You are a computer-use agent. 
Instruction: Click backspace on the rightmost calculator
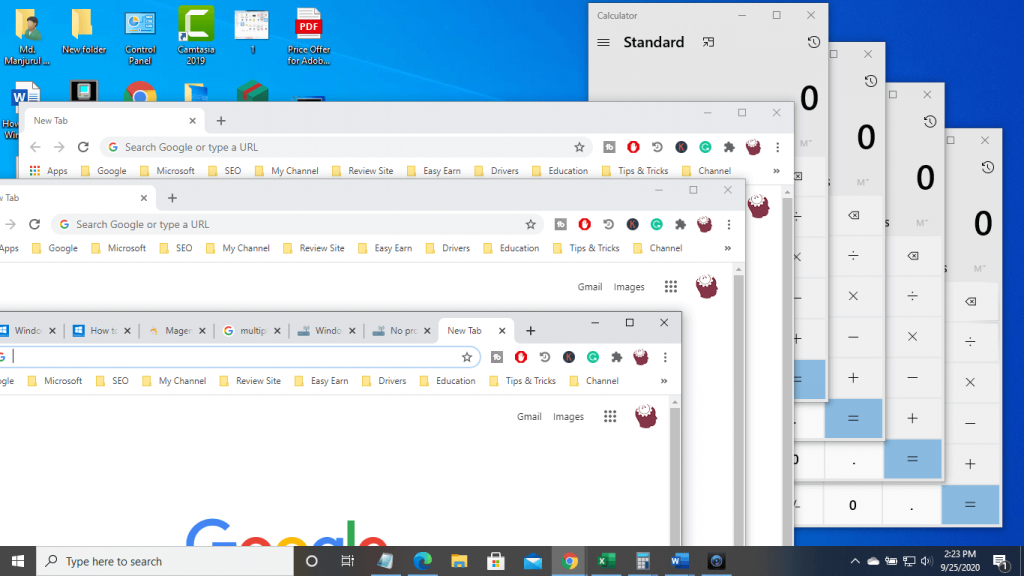point(970,302)
